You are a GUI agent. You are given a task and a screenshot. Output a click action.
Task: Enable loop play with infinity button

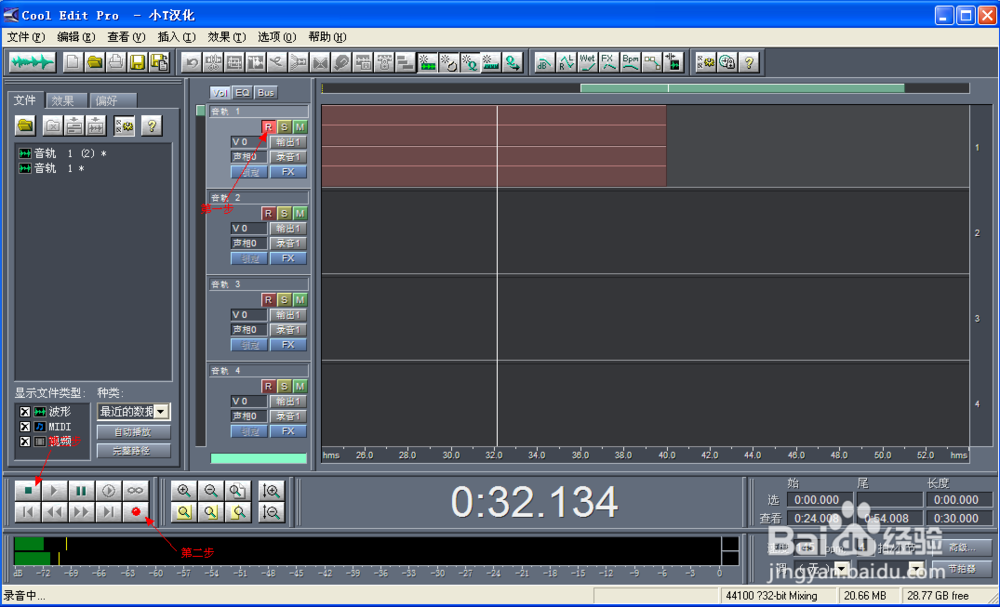(135, 490)
